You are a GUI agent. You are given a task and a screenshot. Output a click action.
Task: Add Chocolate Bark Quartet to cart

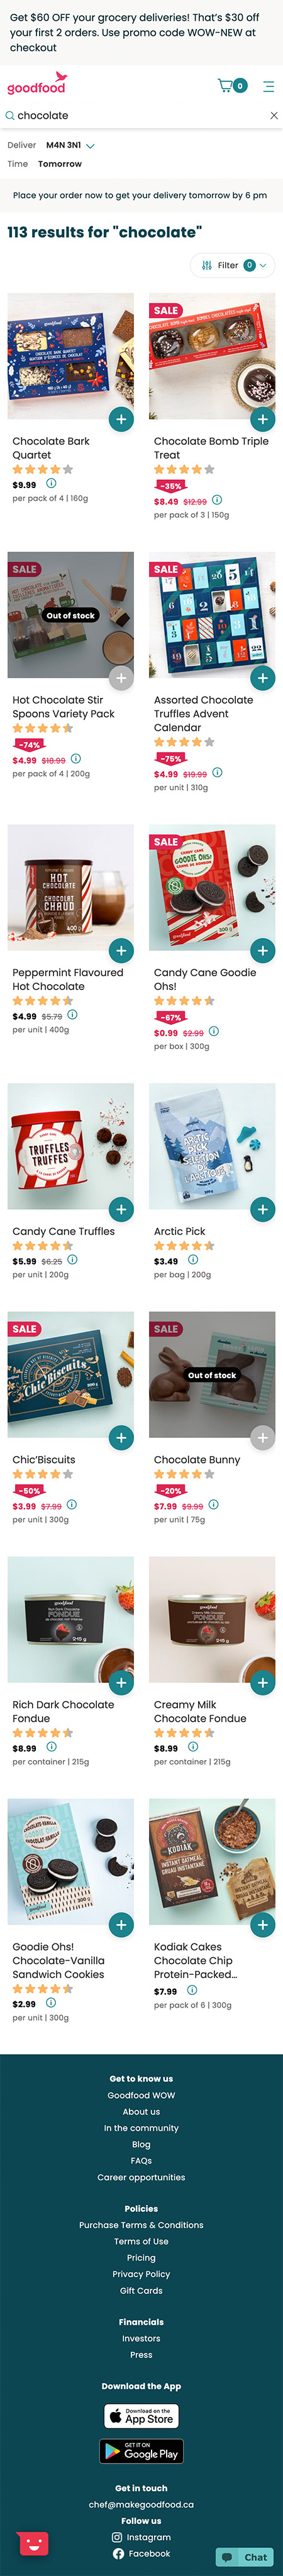pos(121,419)
